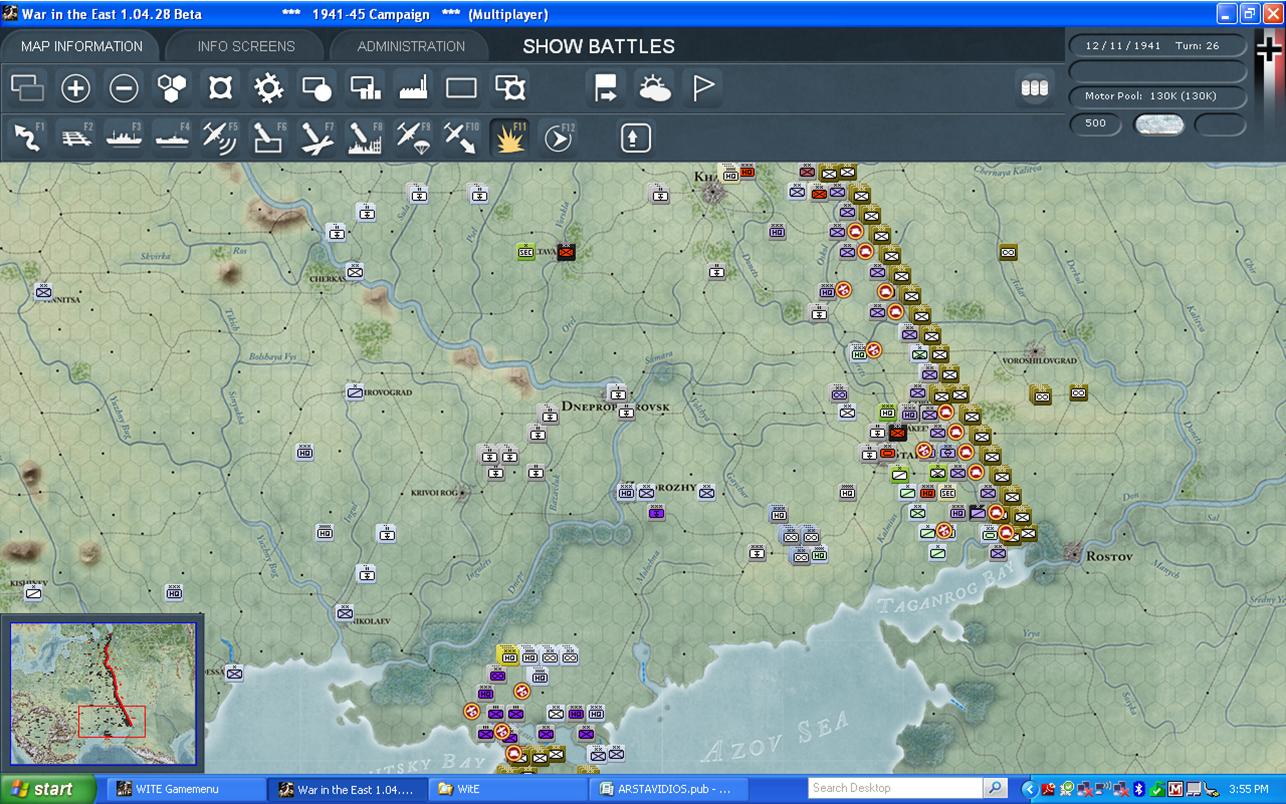The image size is (1286, 804).
Task: Click the 500 value button
Action: (1096, 124)
